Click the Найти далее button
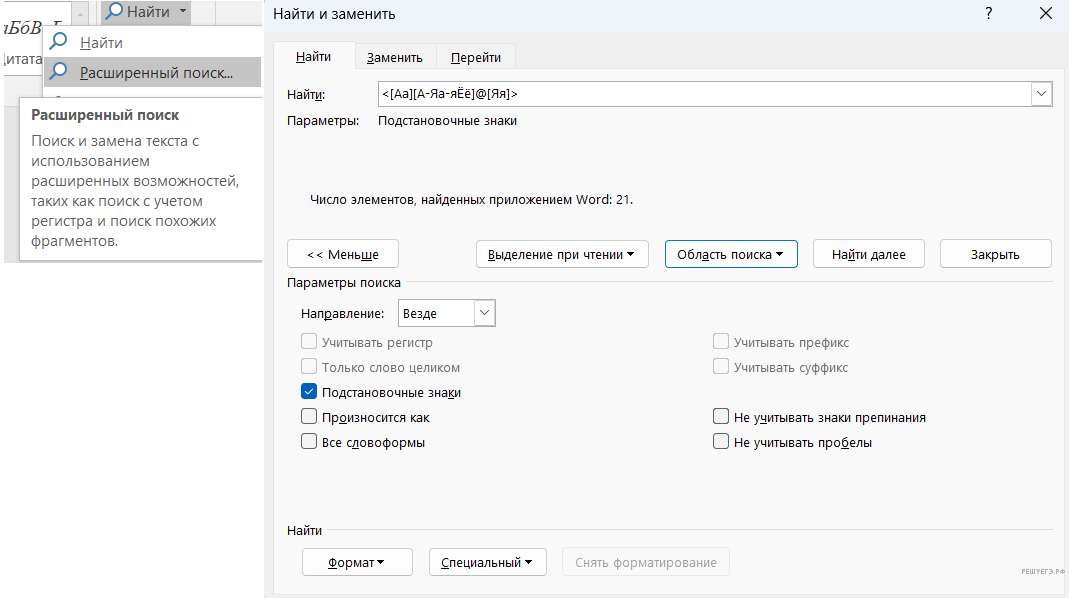This screenshot has width=1069, height=598. tap(868, 254)
